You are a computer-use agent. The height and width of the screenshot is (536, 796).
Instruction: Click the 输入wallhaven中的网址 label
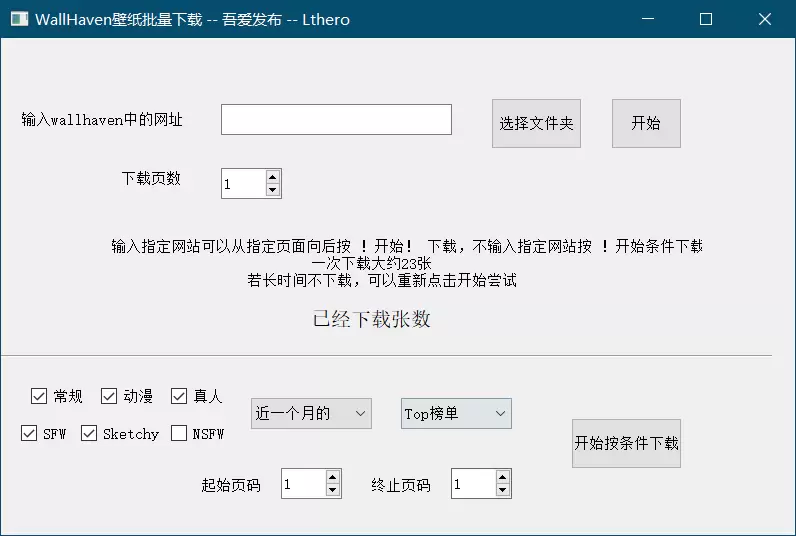pos(102,120)
